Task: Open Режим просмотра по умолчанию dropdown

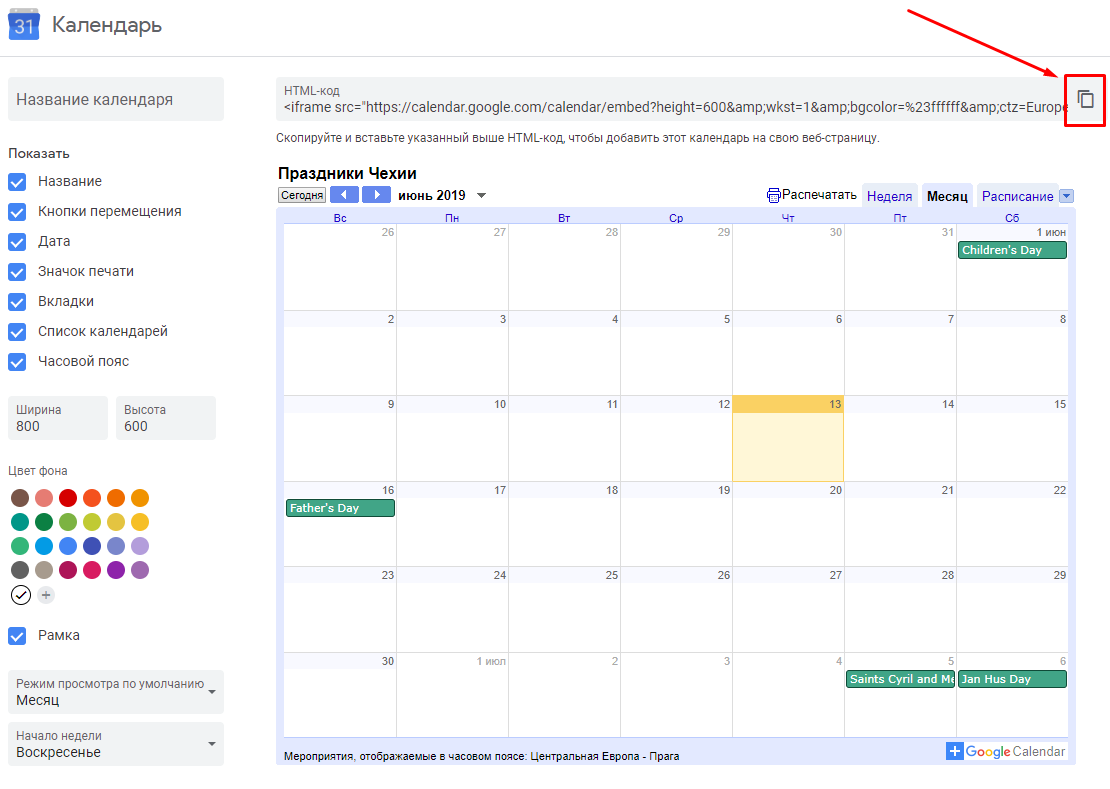Action: point(116,692)
